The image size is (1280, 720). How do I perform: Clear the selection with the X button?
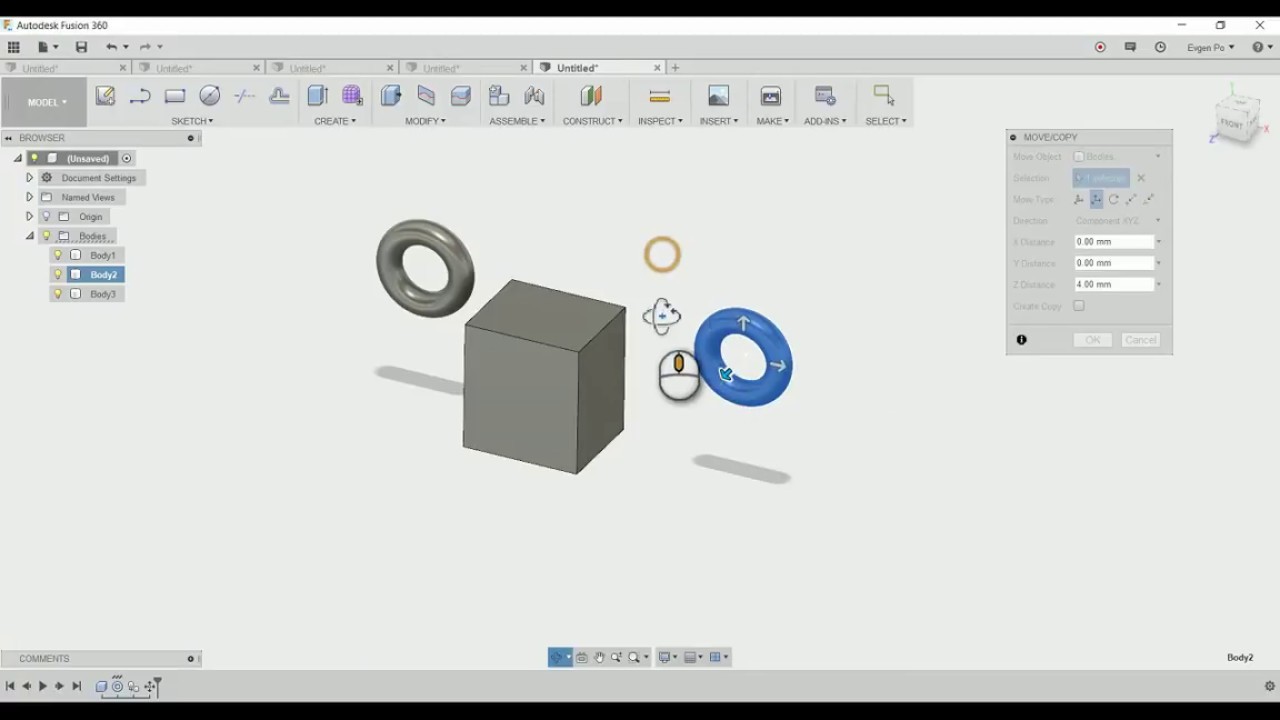pyautogui.click(x=1141, y=178)
